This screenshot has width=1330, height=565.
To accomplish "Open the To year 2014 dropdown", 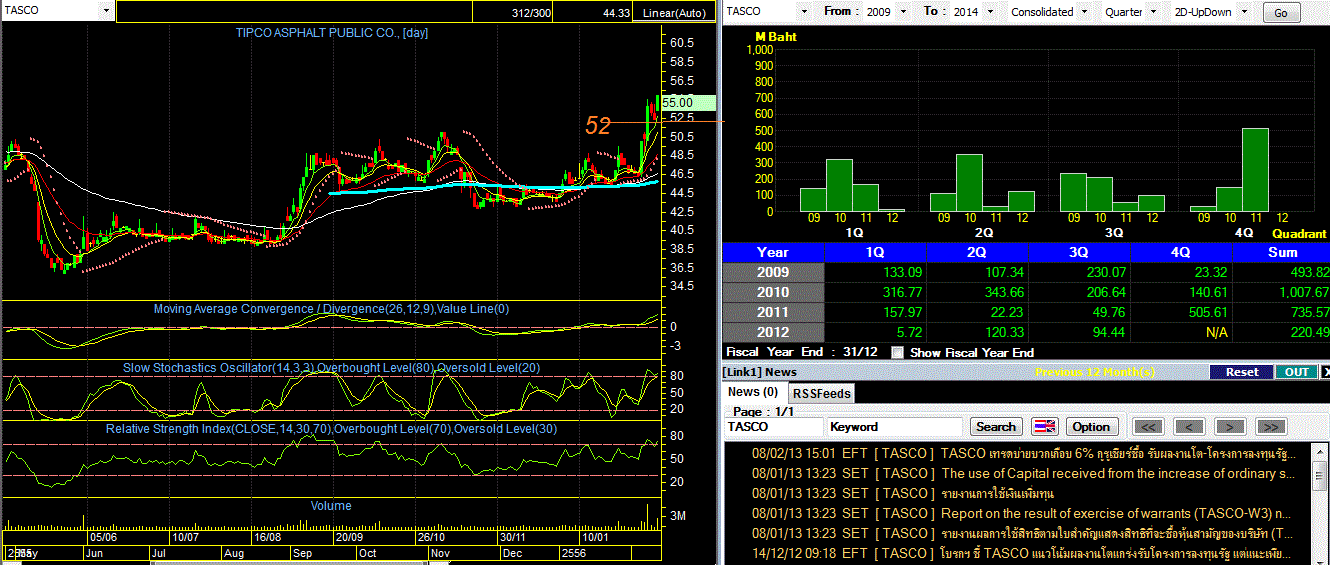I will pyautogui.click(x=990, y=12).
